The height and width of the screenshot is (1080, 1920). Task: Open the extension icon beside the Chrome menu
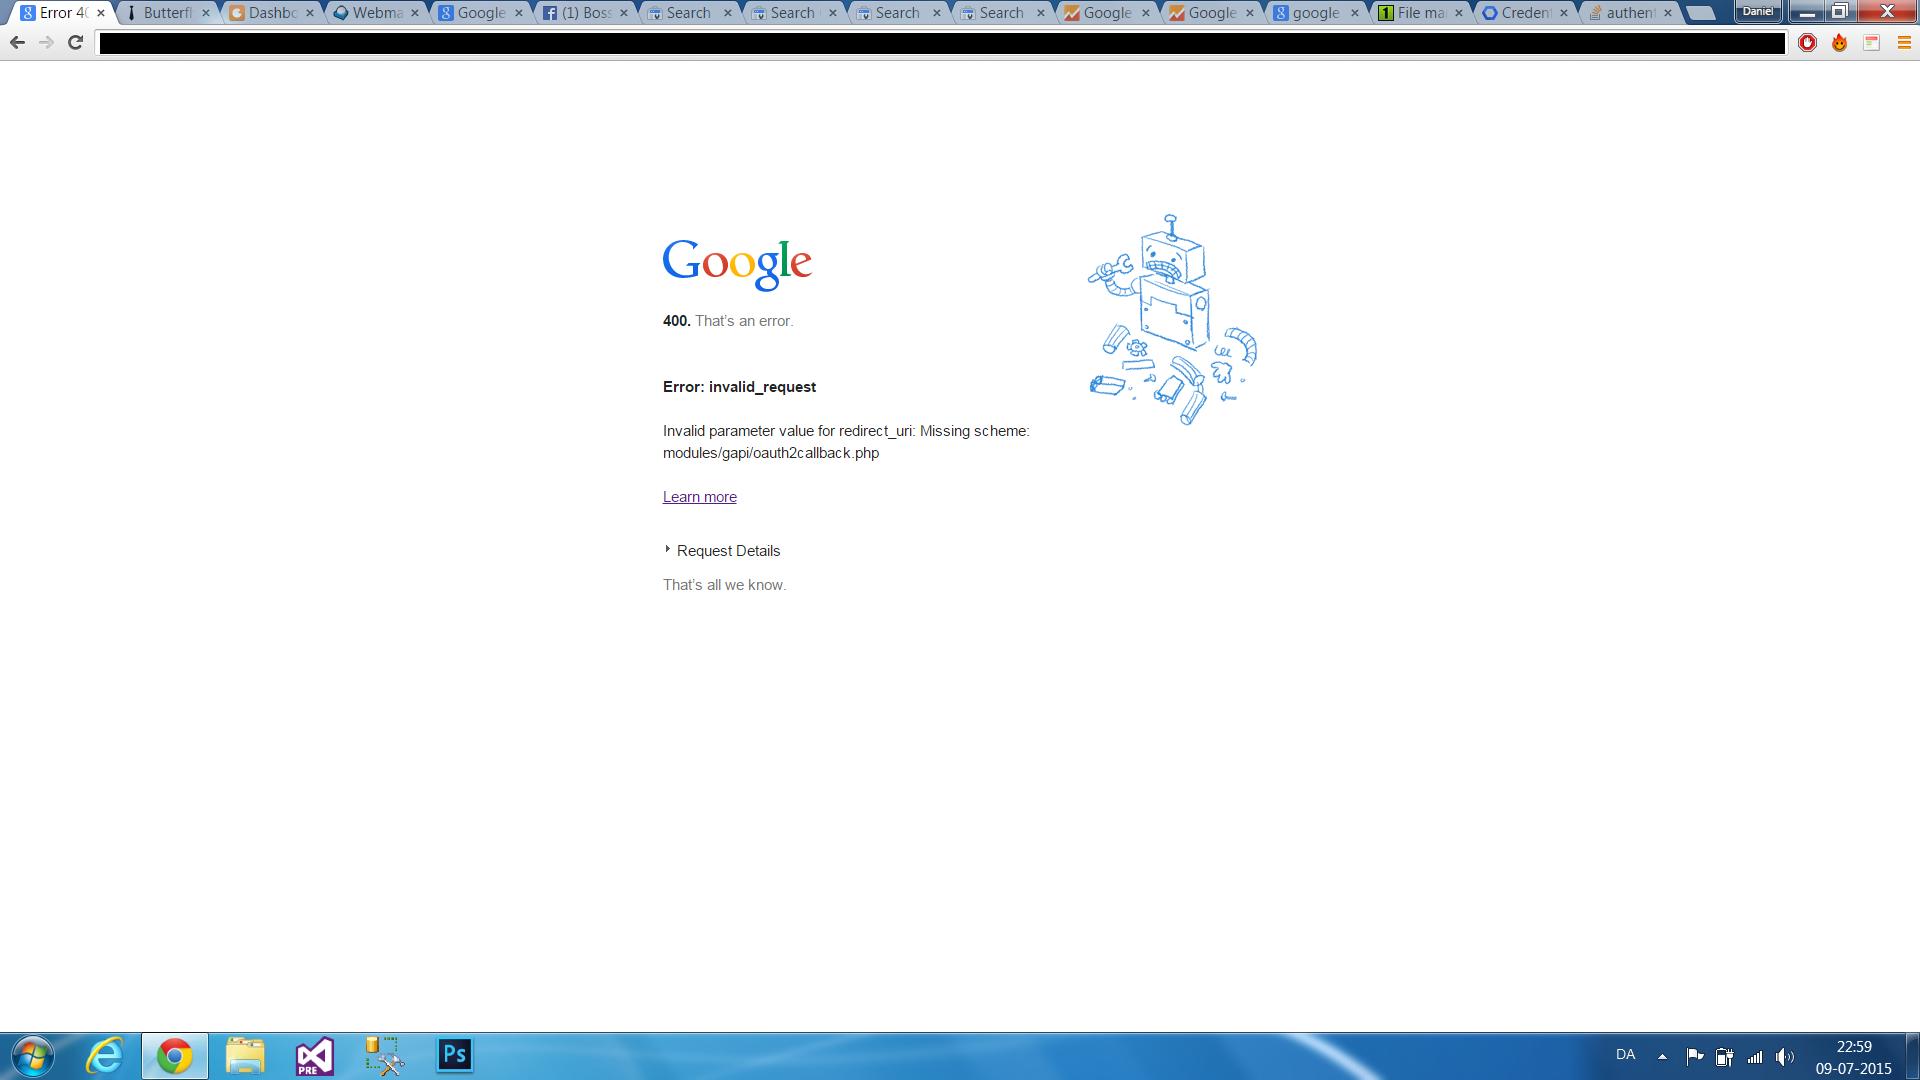tap(1871, 43)
